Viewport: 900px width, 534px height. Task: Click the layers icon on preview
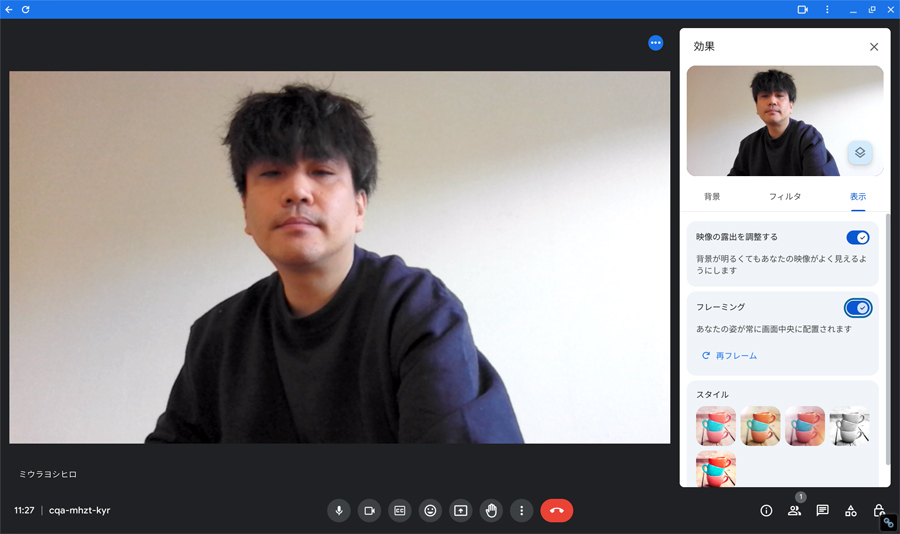[x=860, y=153]
